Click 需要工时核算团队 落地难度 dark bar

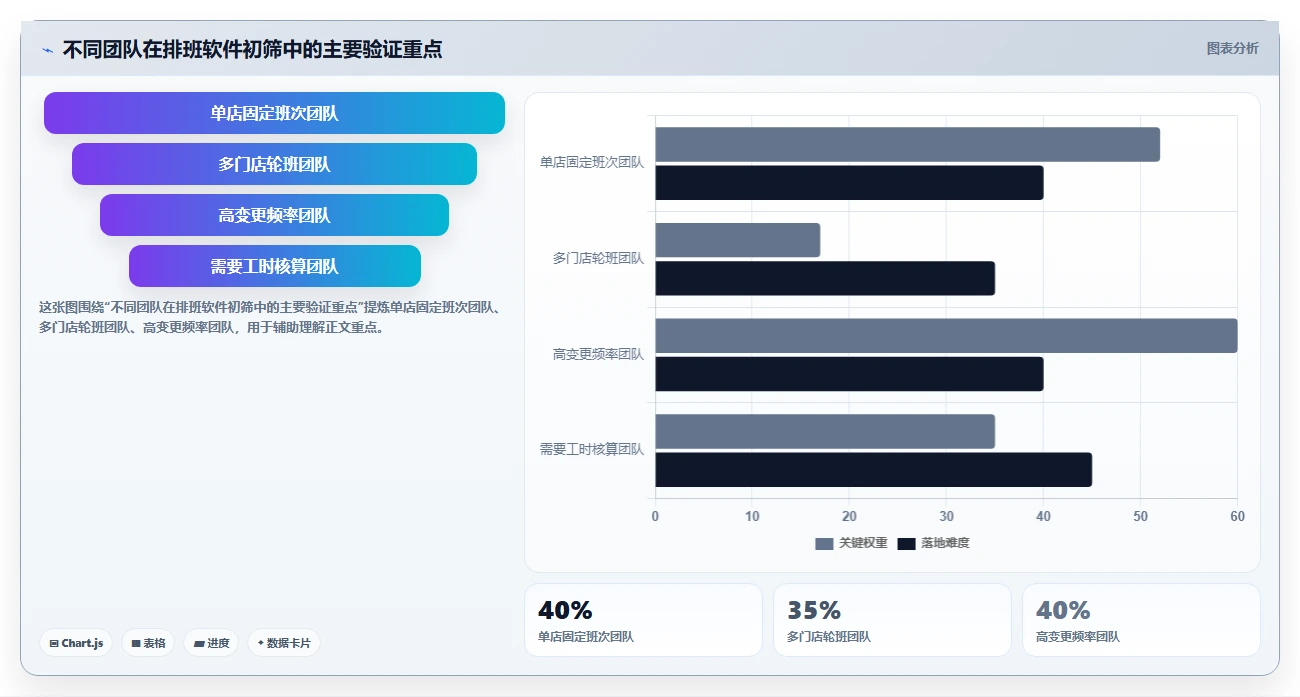(x=873, y=470)
